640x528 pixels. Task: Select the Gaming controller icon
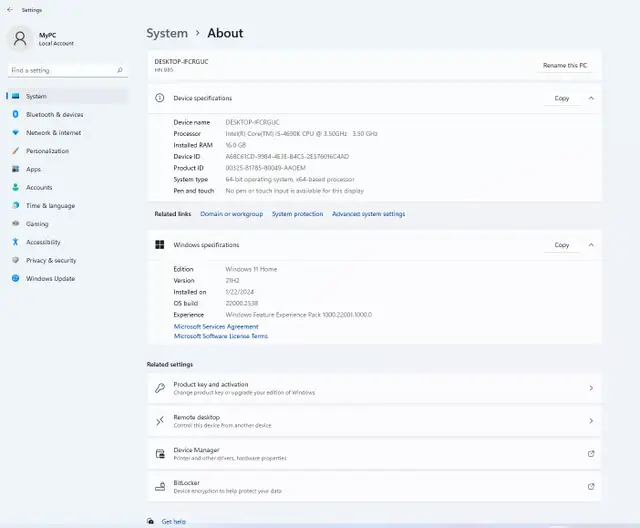click(16, 224)
